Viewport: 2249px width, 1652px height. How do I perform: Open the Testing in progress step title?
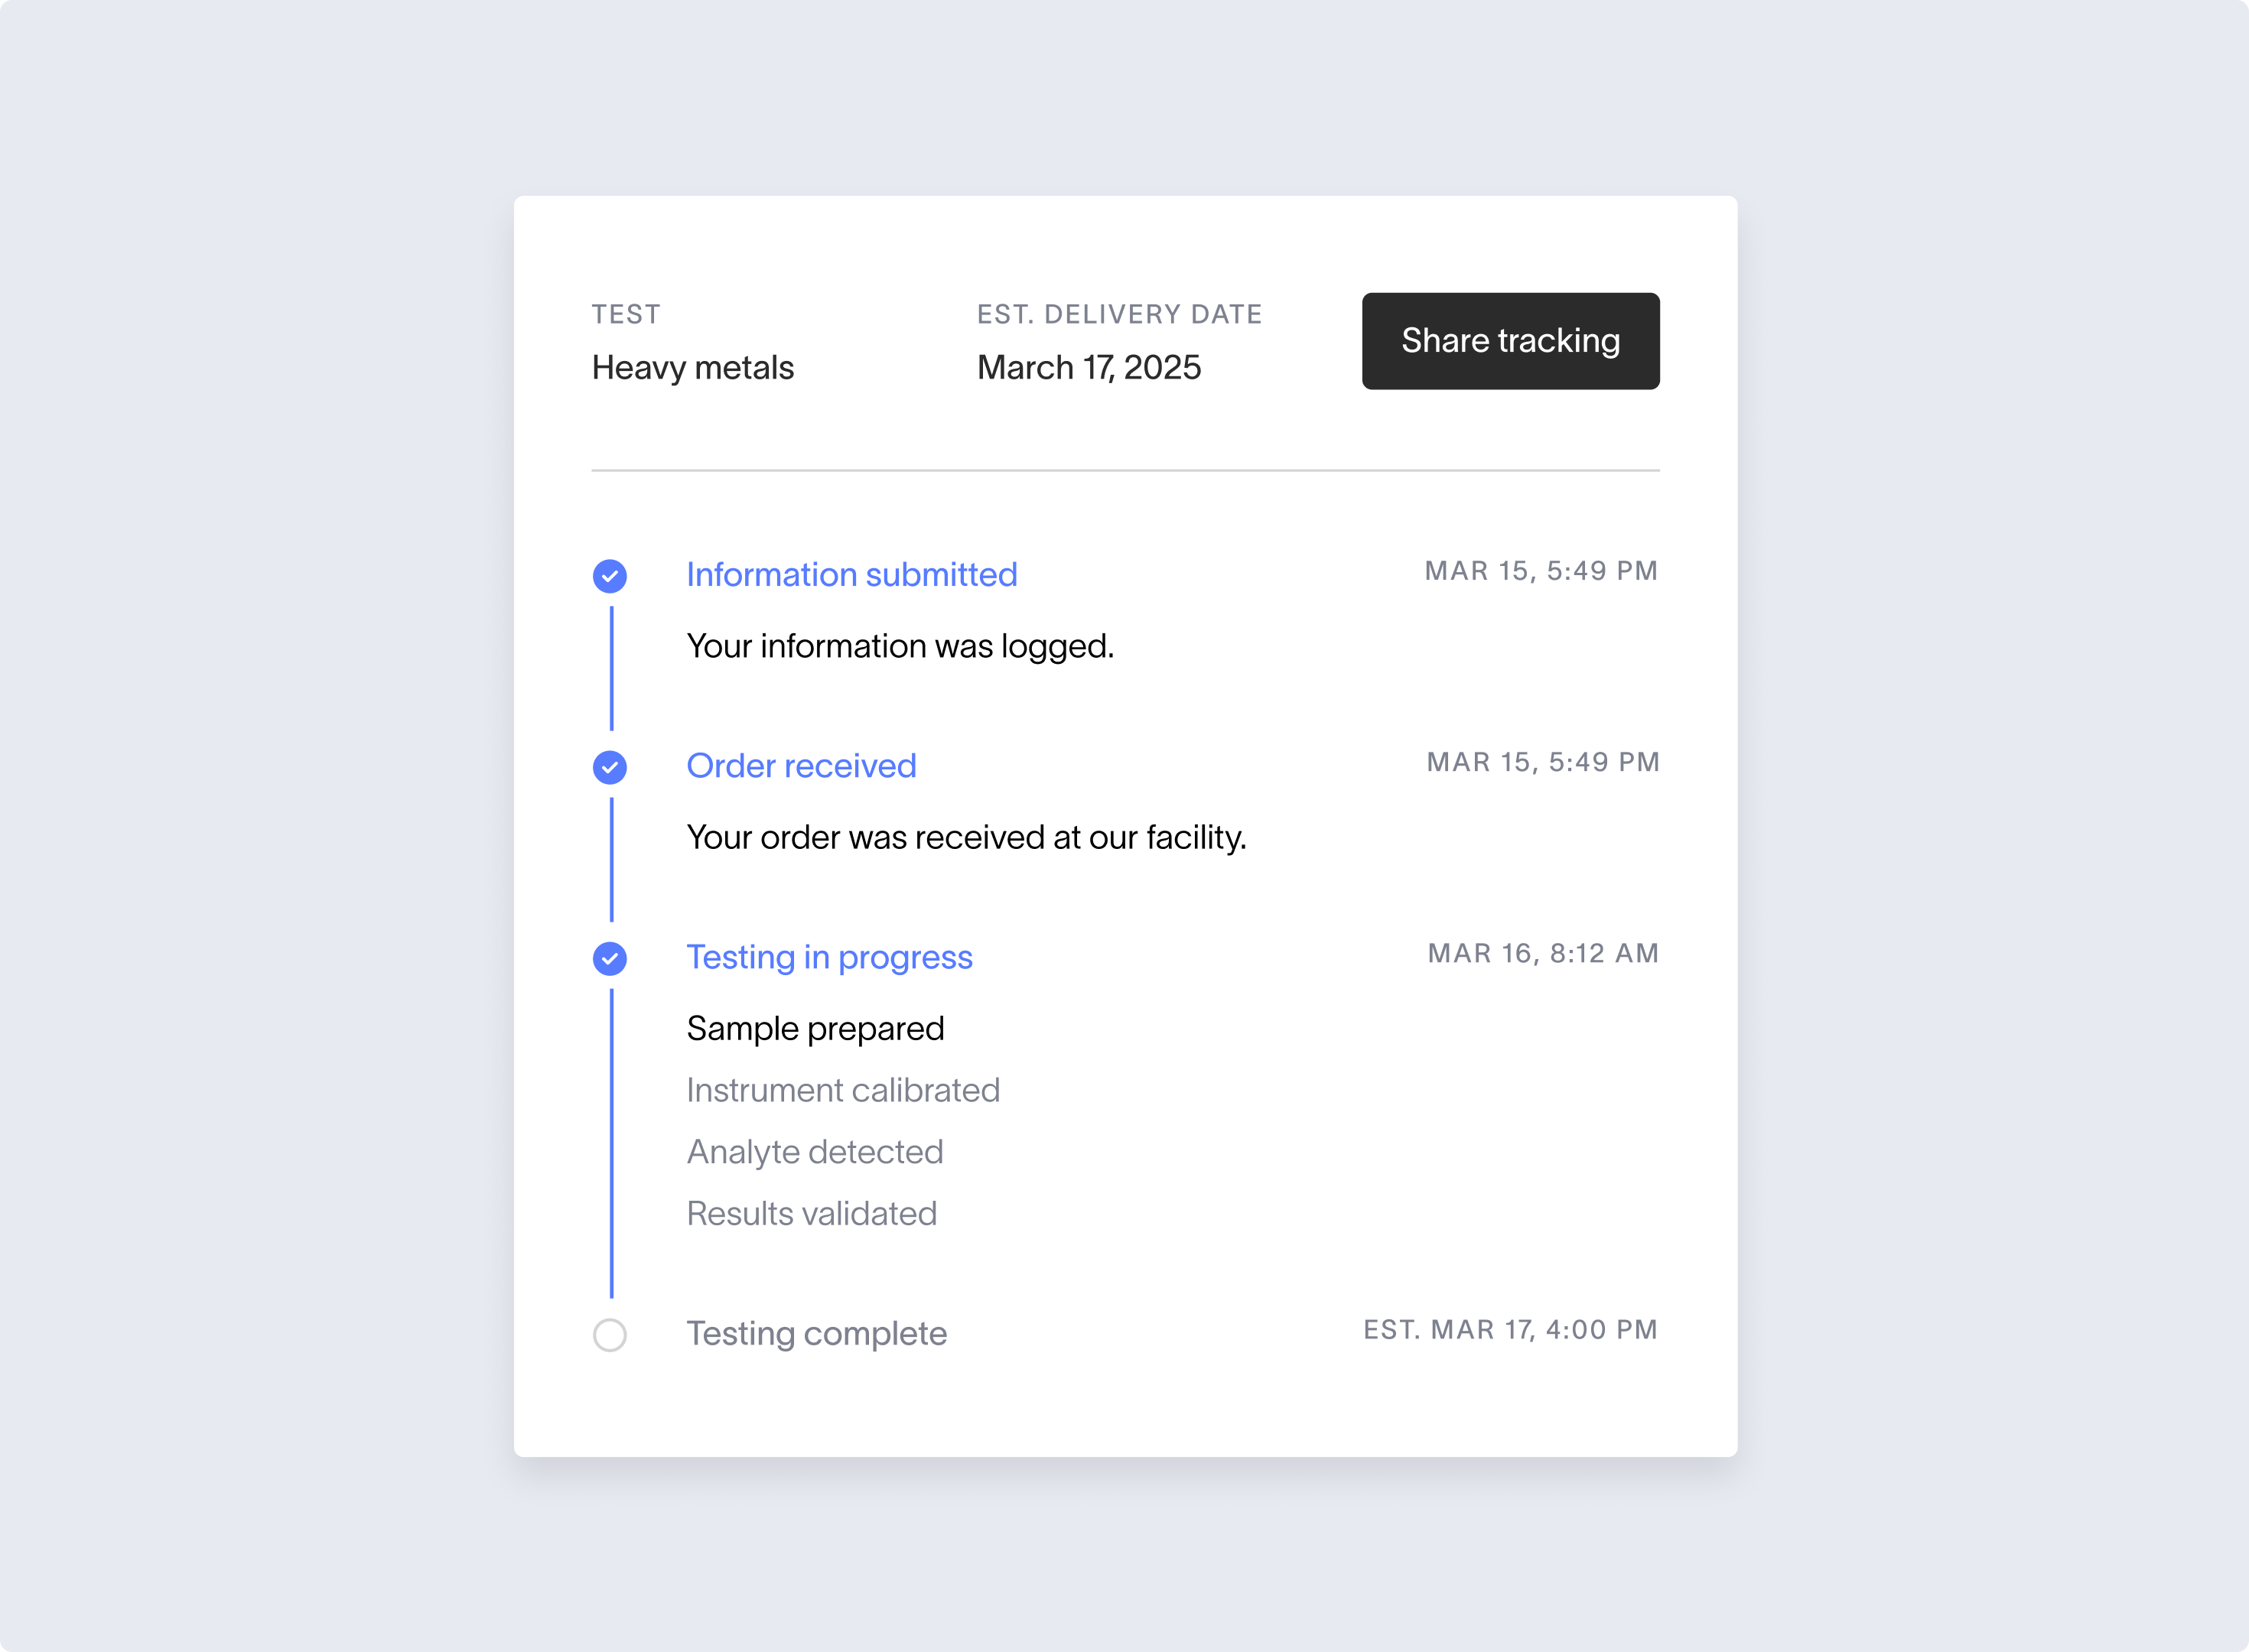[x=829, y=958]
